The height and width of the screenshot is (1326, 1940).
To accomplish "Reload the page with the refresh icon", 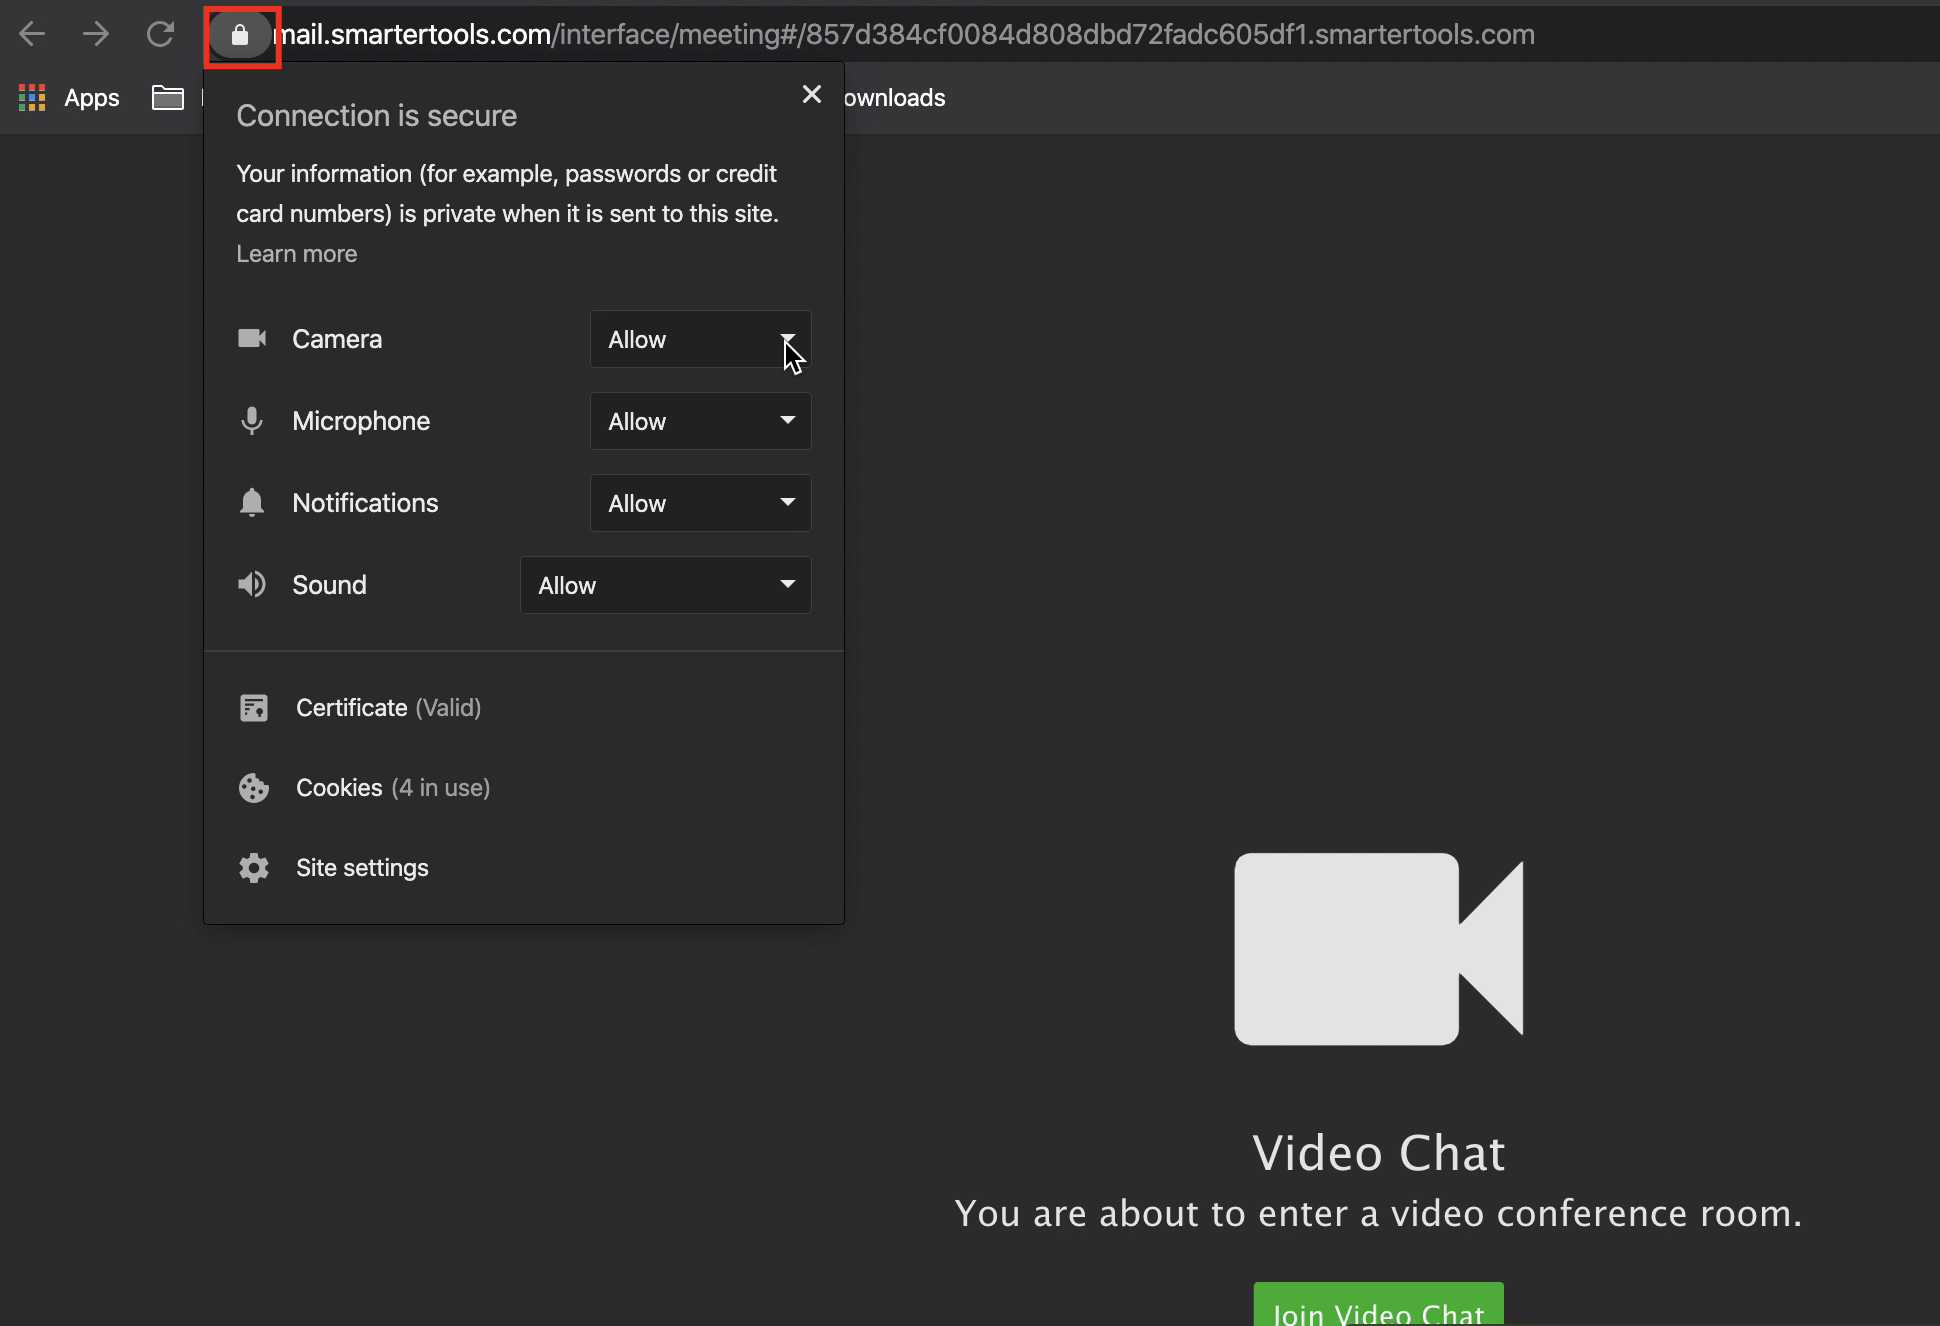I will point(160,34).
